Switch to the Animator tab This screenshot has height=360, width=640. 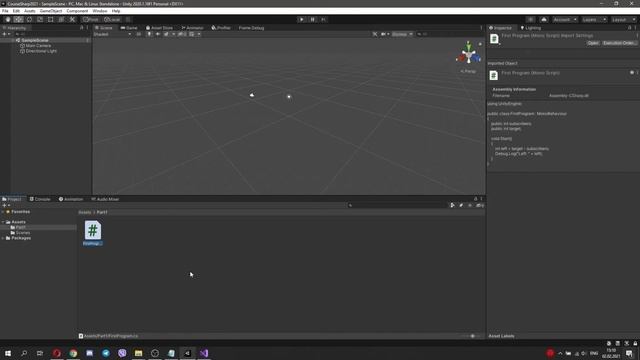coord(192,28)
